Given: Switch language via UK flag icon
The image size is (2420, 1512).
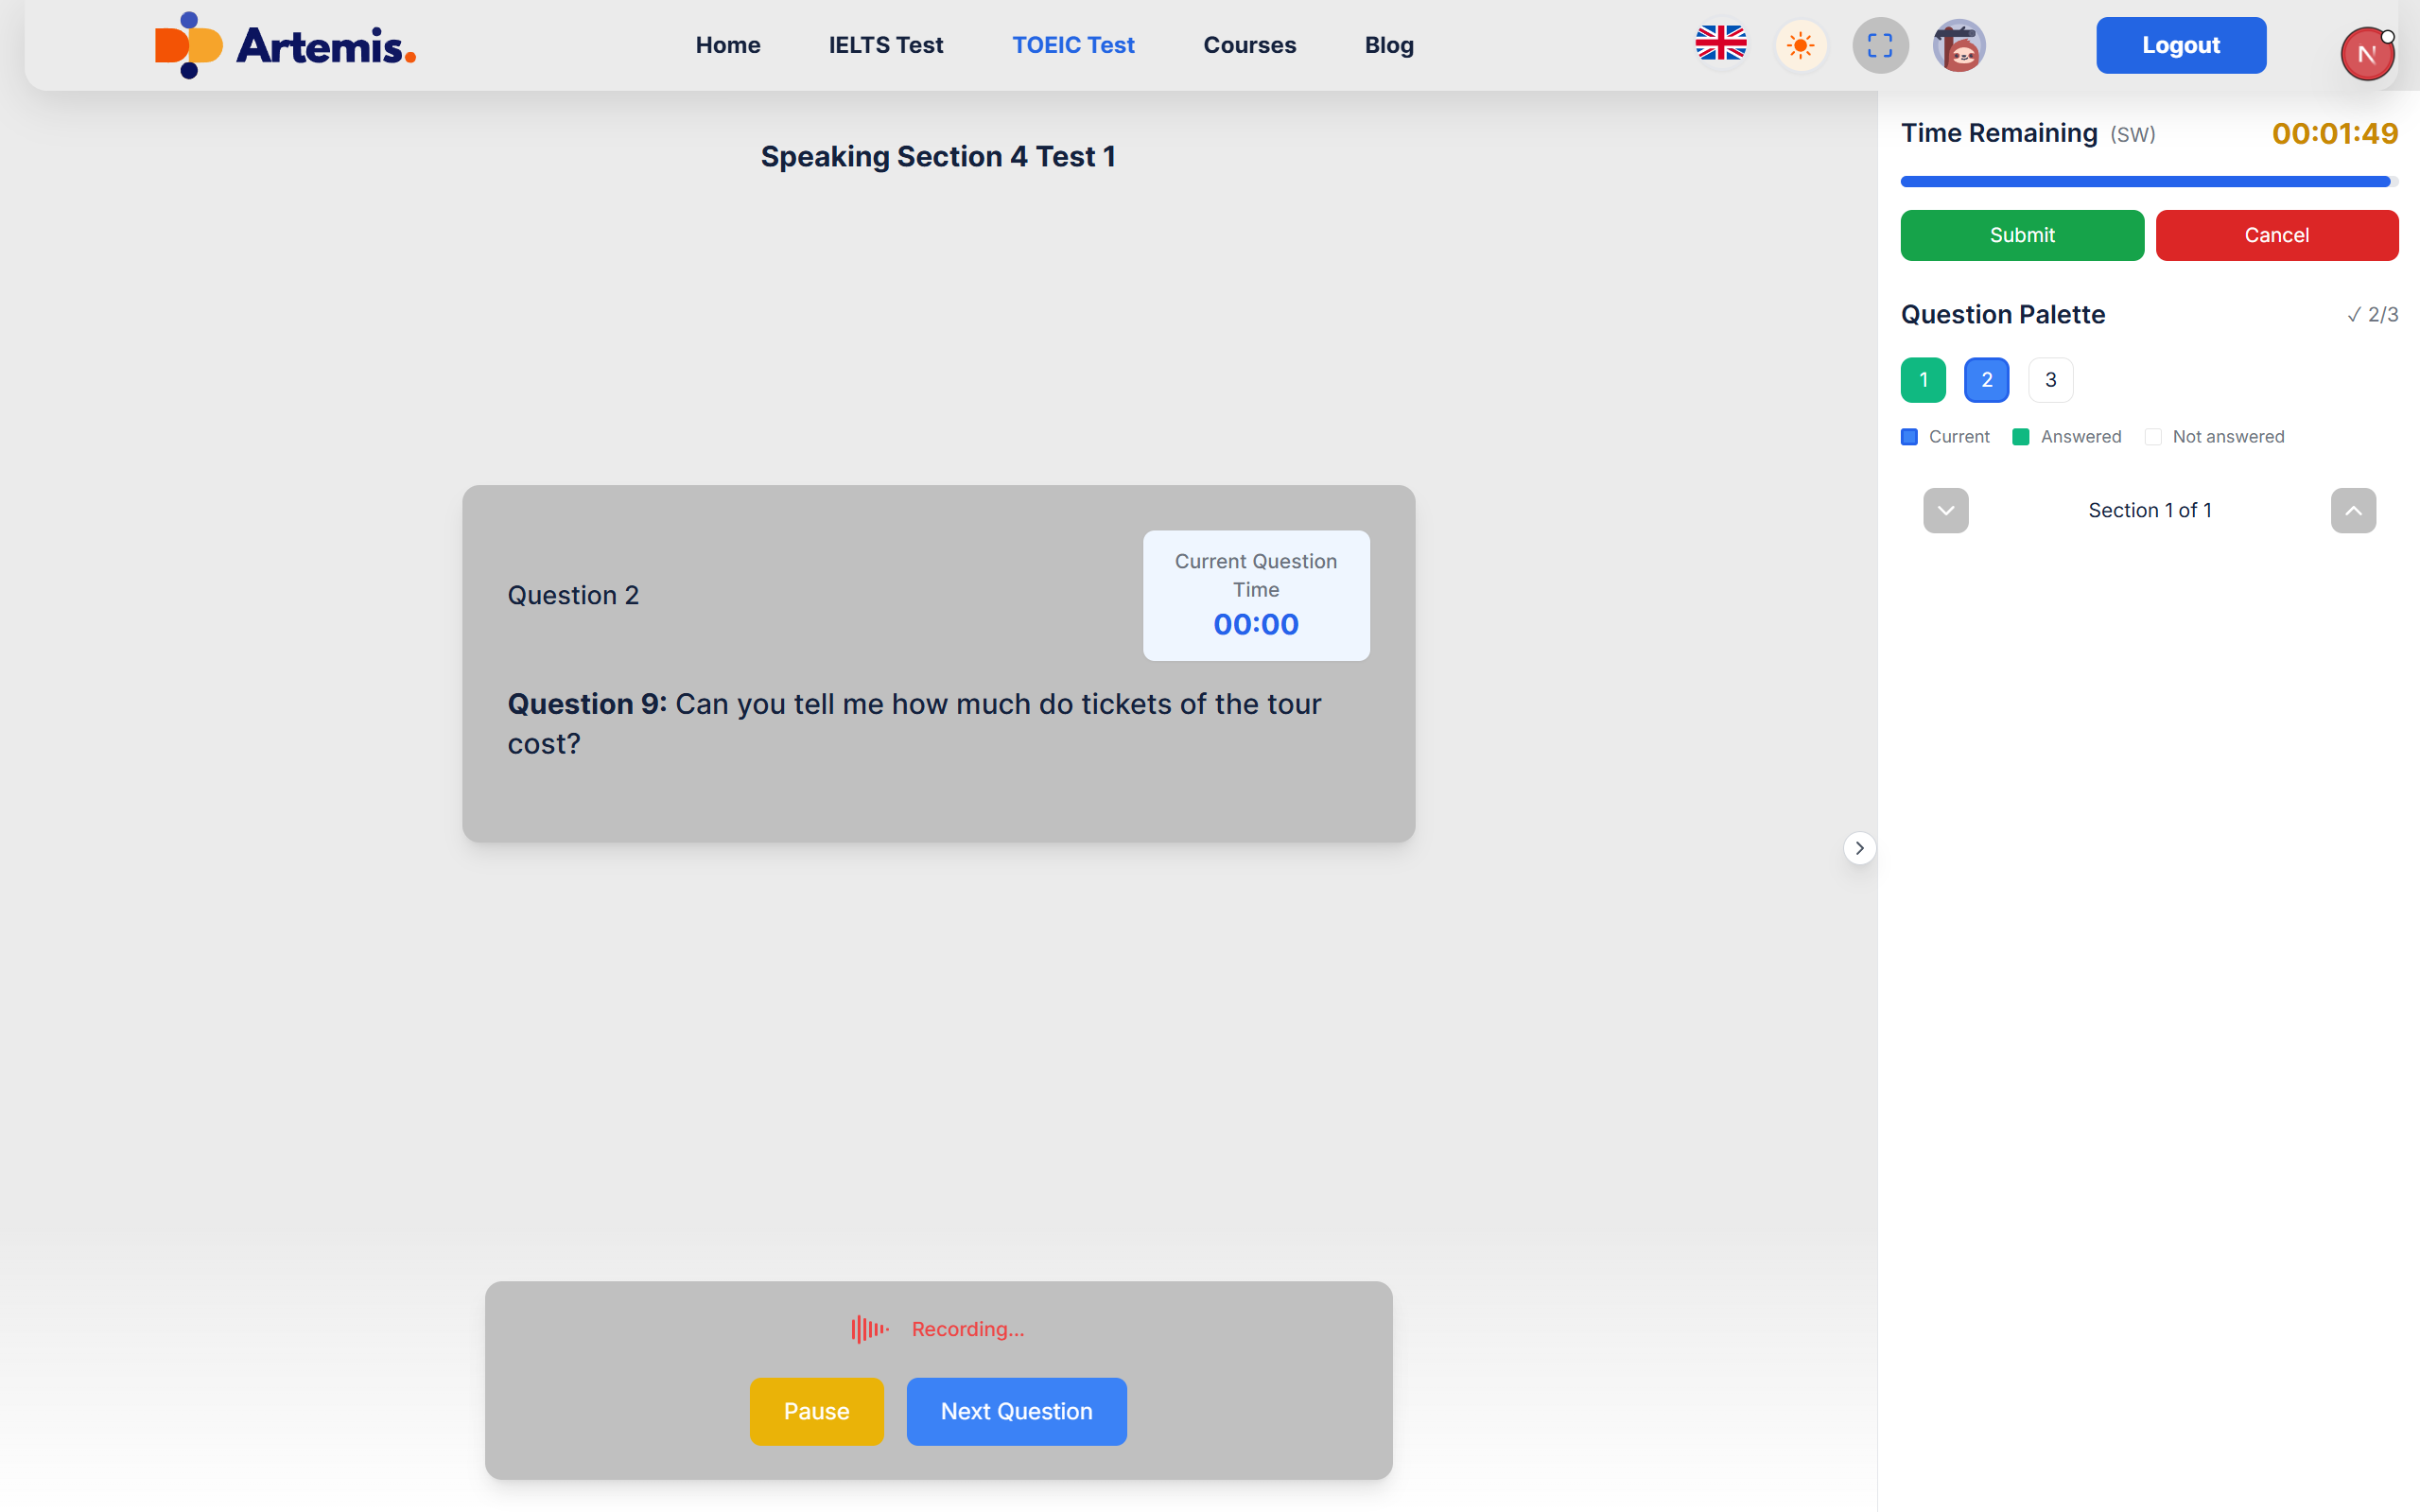Looking at the screenshot, I should pyautogui.click(x=1720, y=45).
